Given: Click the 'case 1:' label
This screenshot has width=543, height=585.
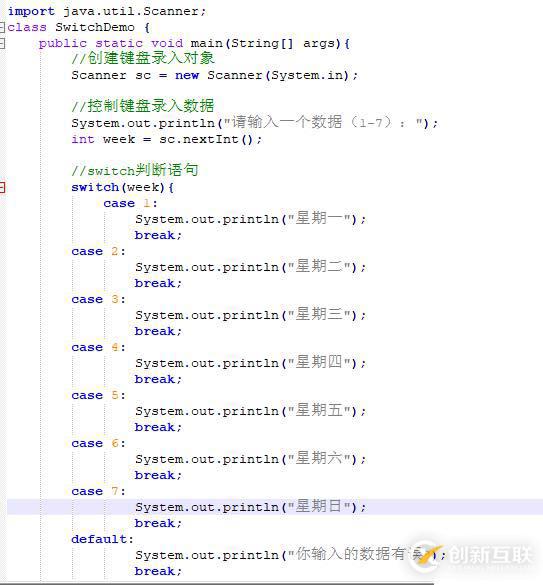Looking at the screenshot, I should coord(131,203).
